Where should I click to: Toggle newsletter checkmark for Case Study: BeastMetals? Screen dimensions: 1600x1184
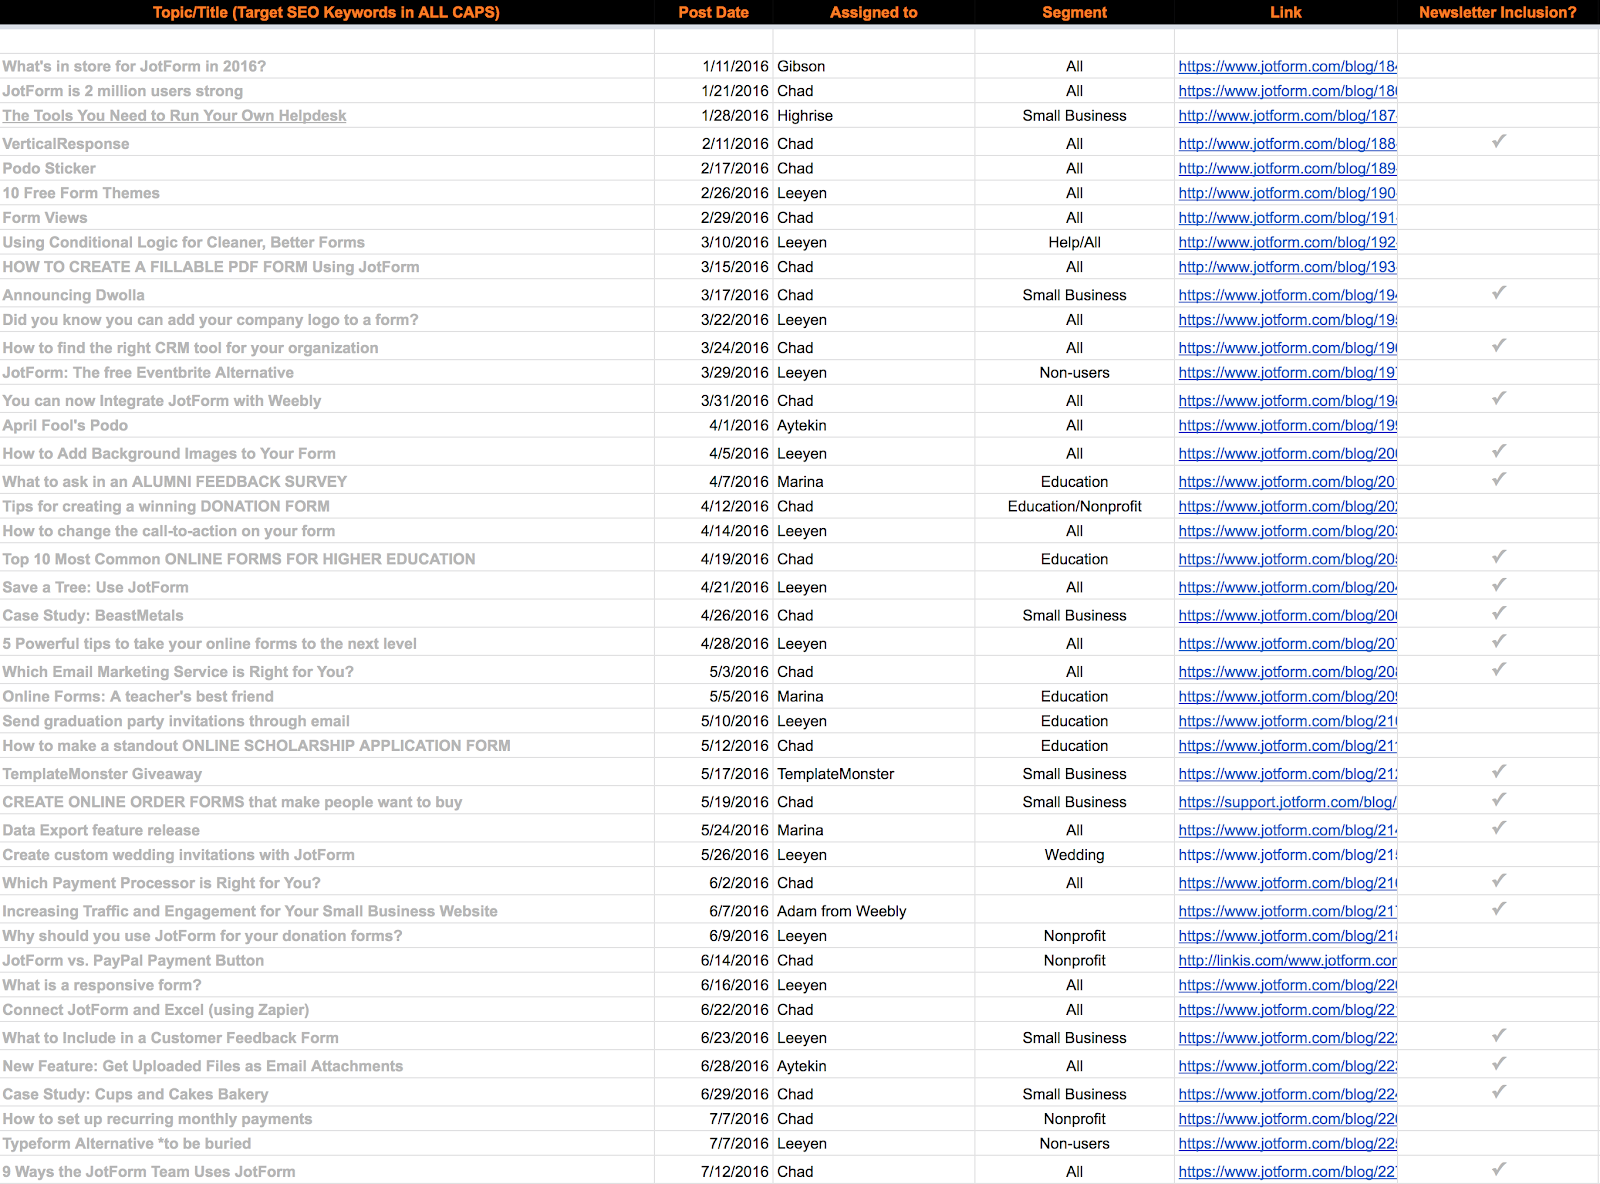pyautogui.click(x=1498, y=614)
